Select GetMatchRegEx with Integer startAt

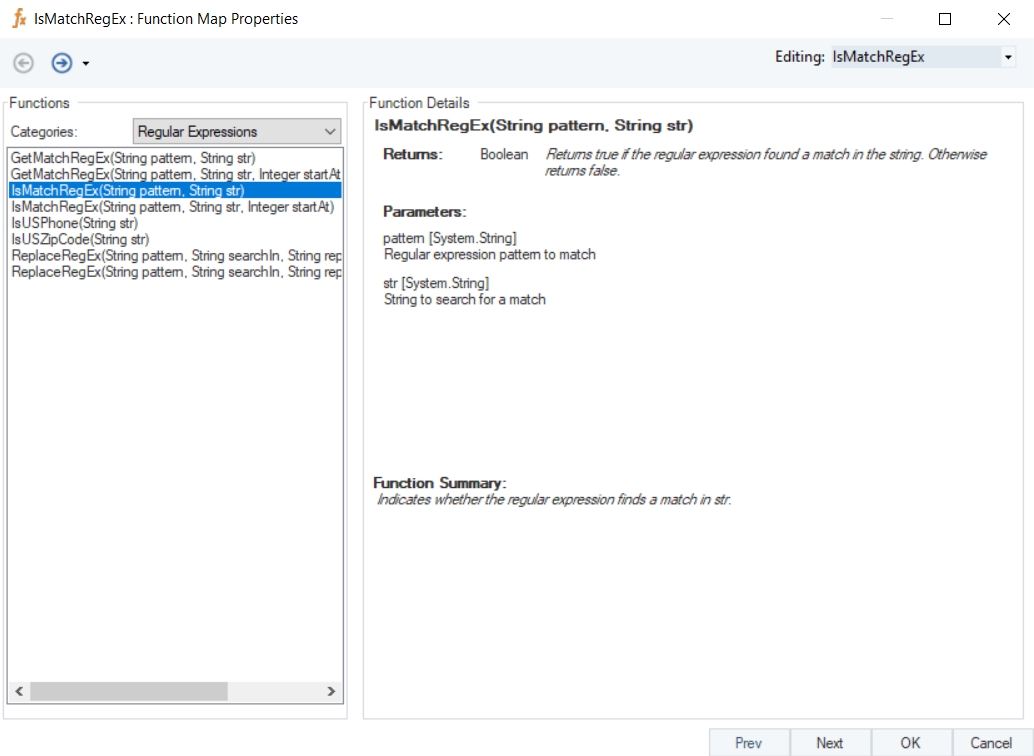[x=175, y=174]
